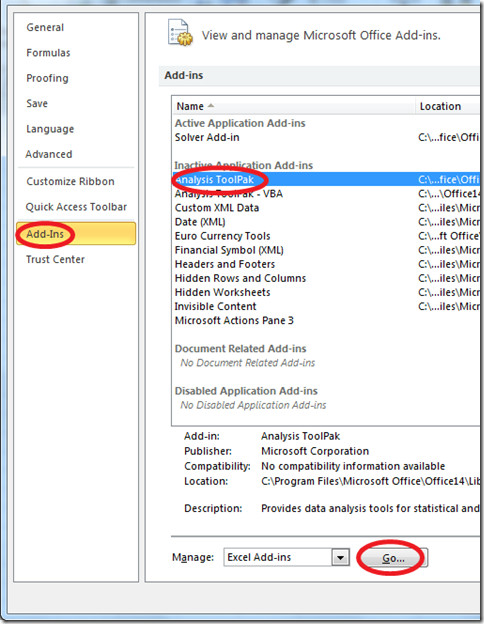Click the 'No compatibility information available' text
Image resolution: width=484 pixels, height=624 pixels.
coord(353,466)
